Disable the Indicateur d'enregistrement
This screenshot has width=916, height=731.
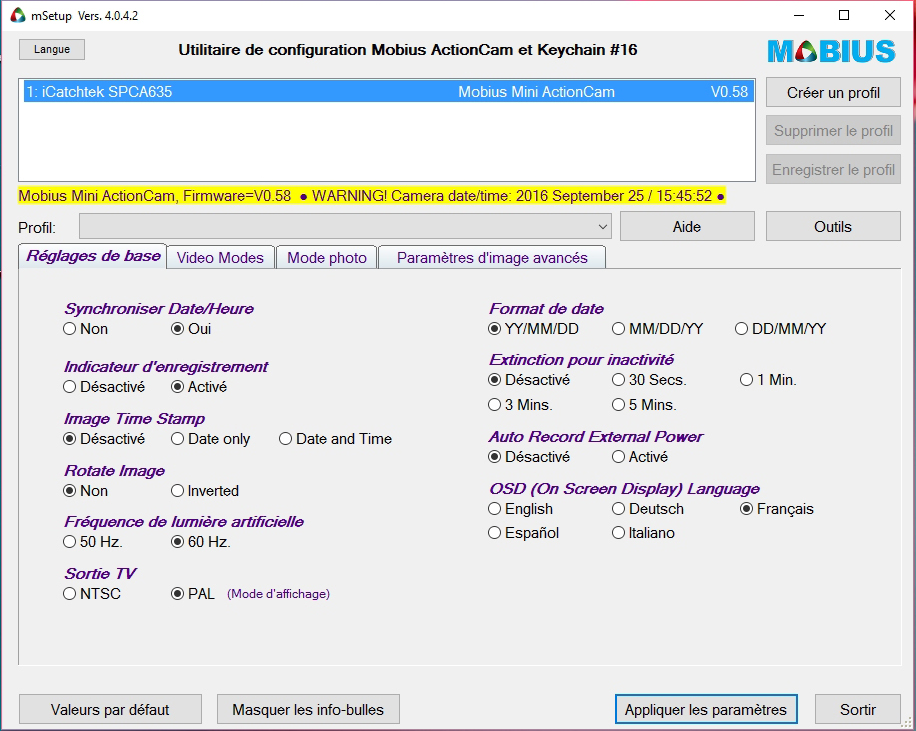click(104, 387)
